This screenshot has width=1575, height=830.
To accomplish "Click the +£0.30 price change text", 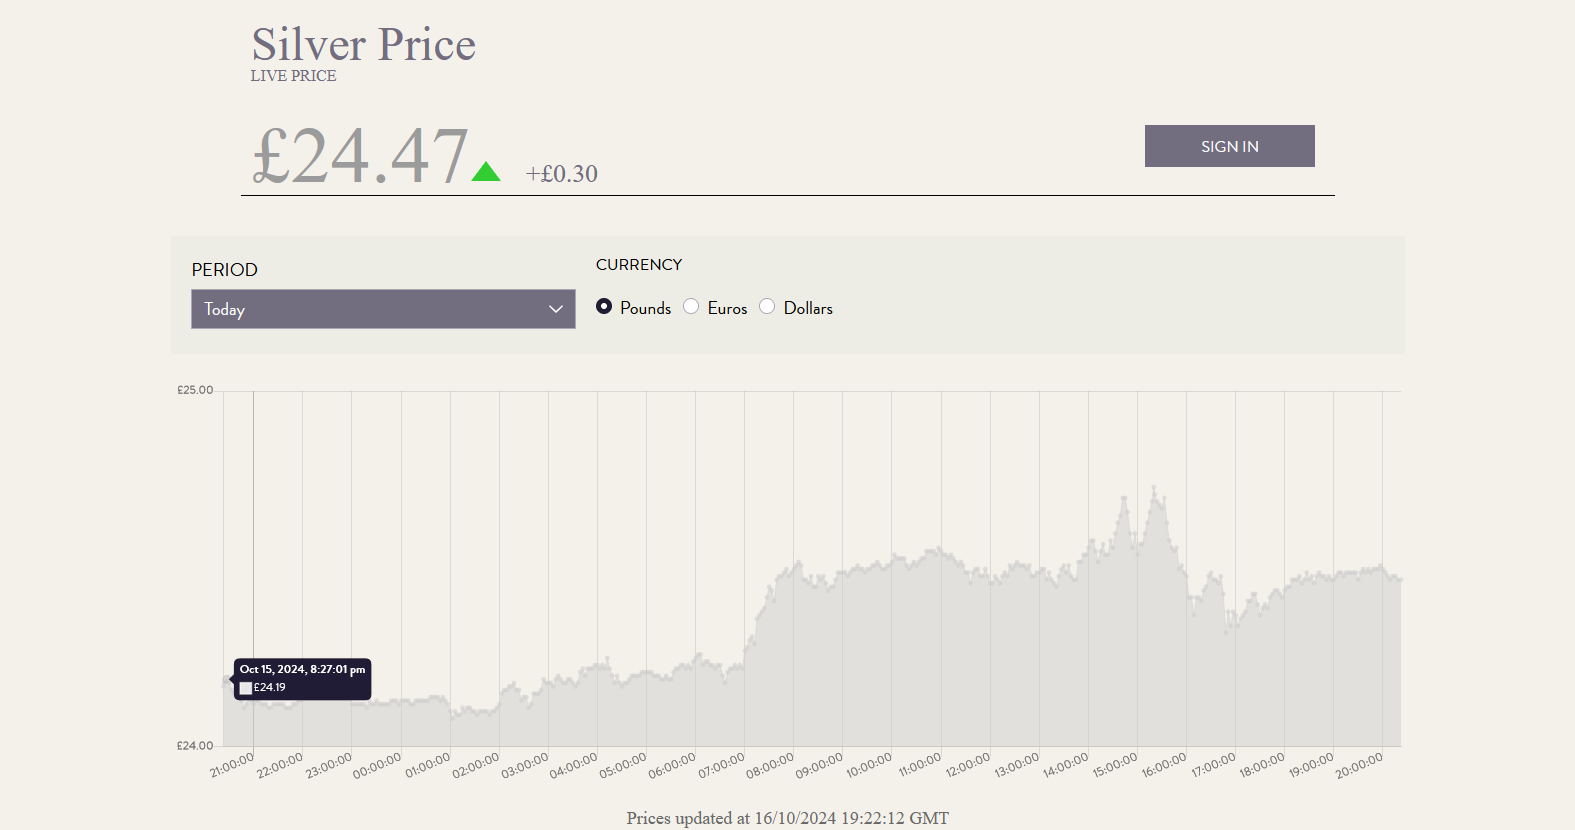I will (562, 174).
